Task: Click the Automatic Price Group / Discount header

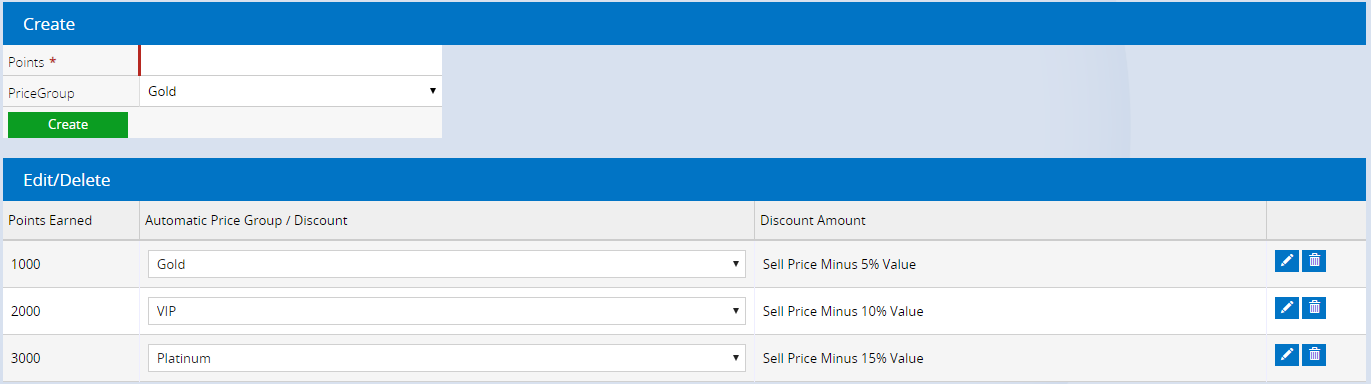Action: (246, 220)
